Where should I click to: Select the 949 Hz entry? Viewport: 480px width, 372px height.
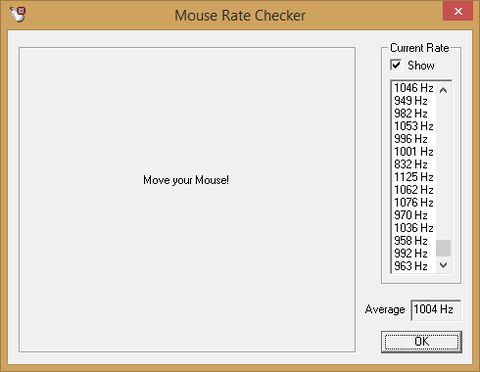[414, 101]
